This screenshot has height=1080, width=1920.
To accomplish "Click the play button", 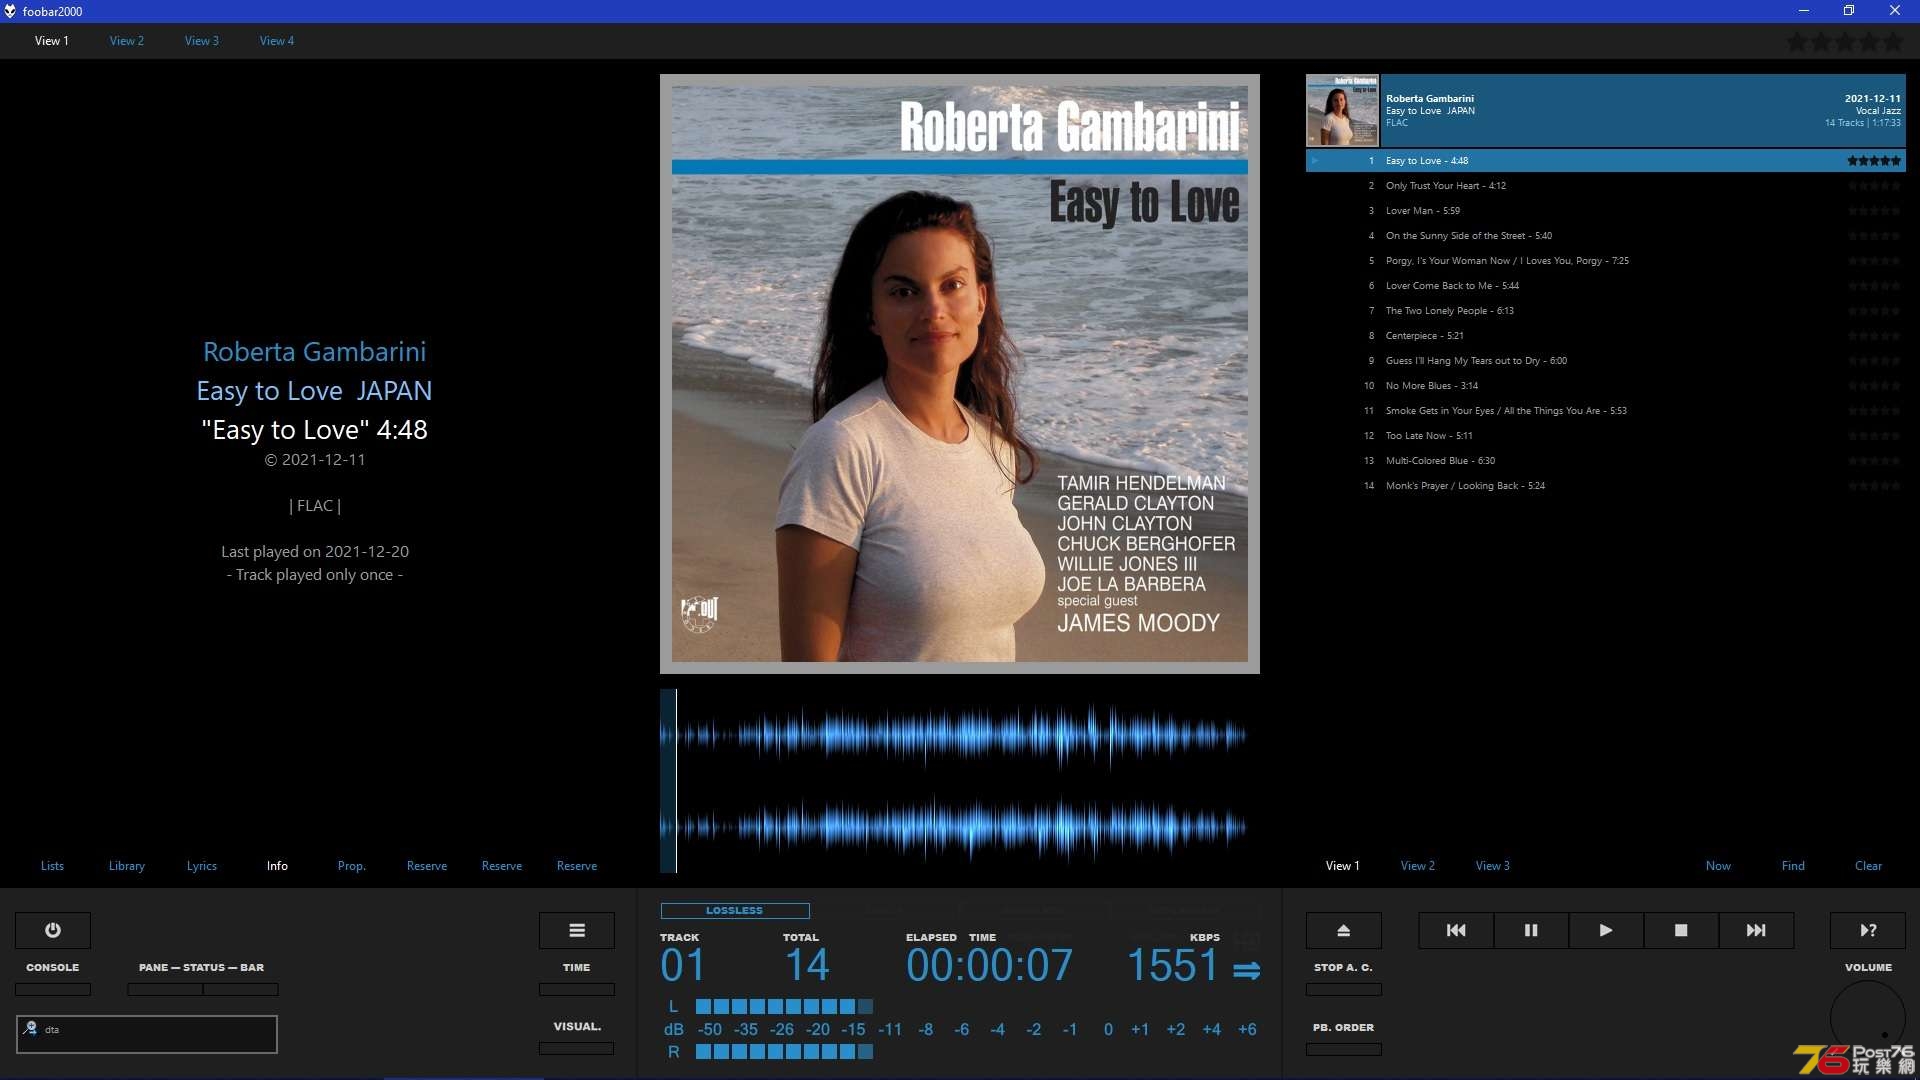I will [x=1606, y=930].
